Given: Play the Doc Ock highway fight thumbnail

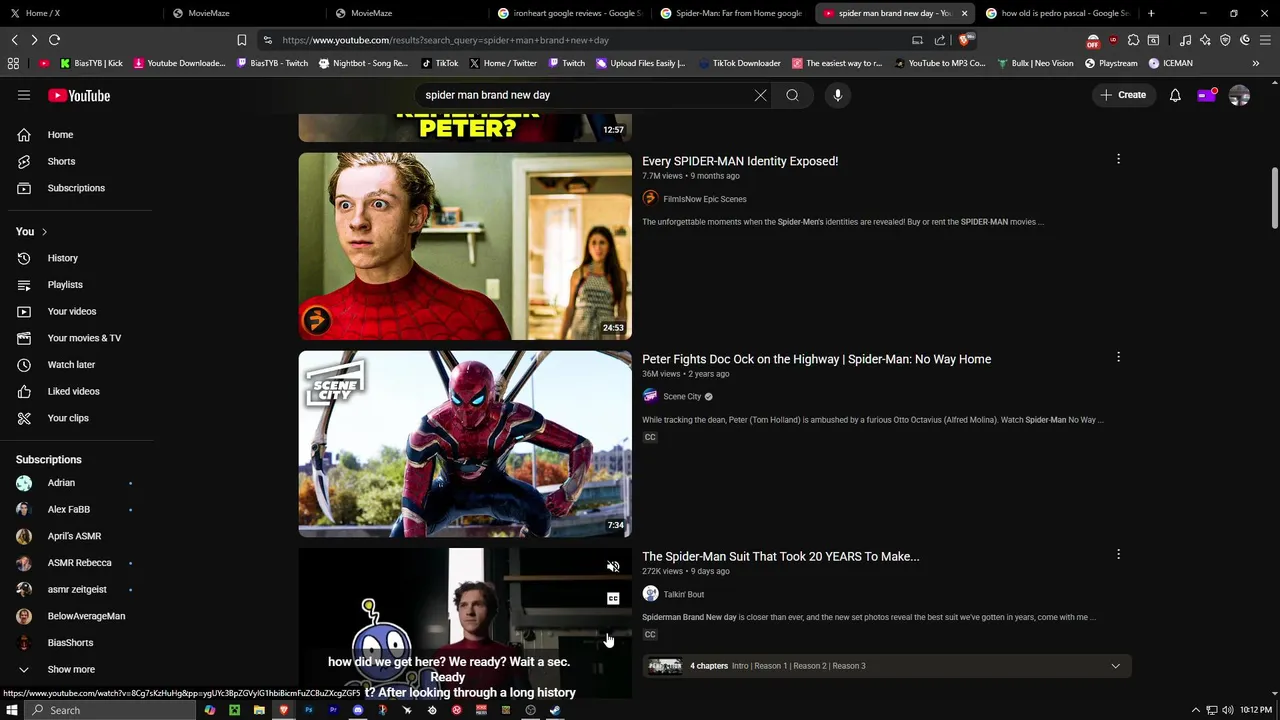Looking at the screenshot, I should pyautogui.click(x=465, y=444).
